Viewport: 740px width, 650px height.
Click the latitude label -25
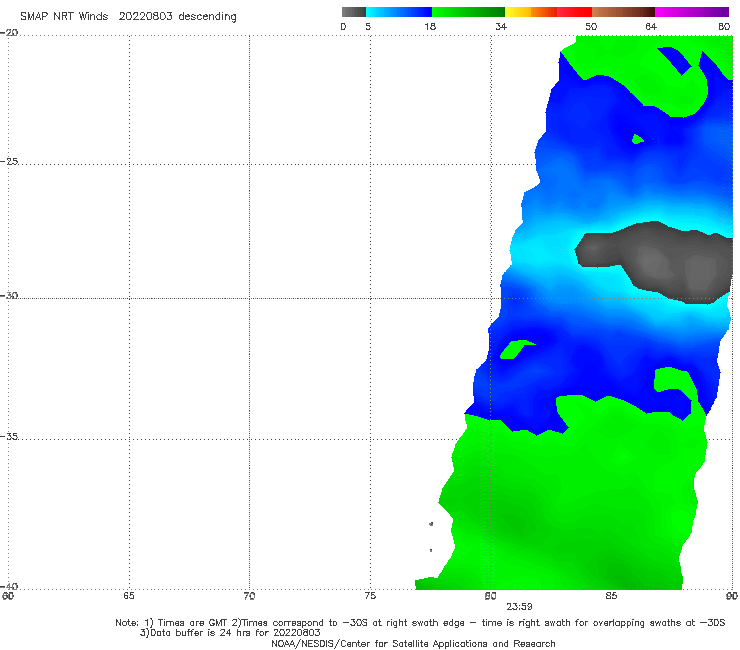[x=9, y=161]
